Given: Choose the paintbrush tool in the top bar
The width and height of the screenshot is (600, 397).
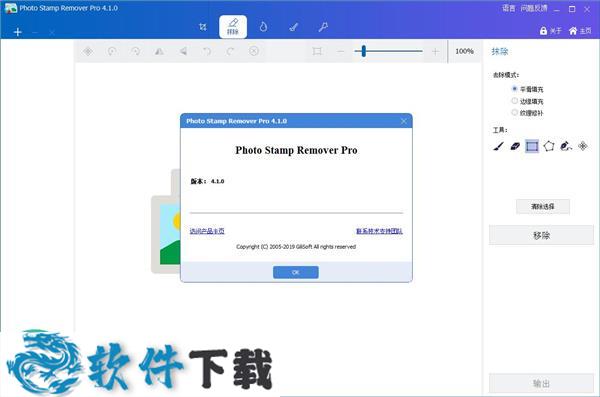Looking at the screenshot, I should pyautogui.click(x=293, y=27).
